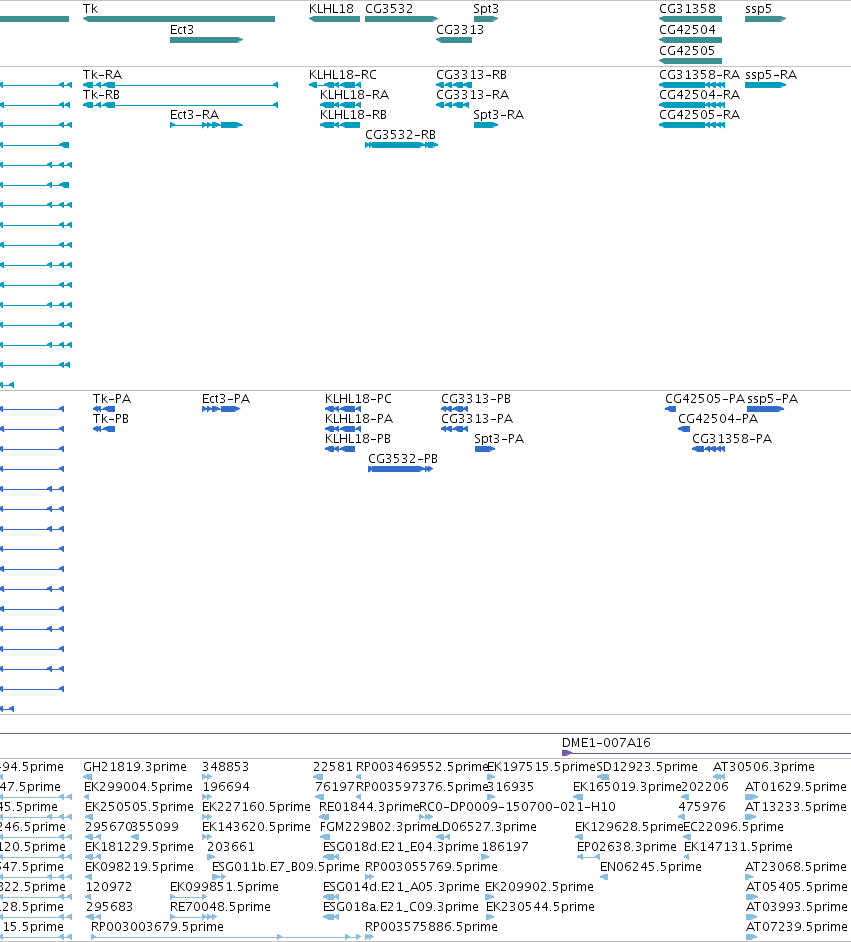Select the Spt3-RA transcript label

click(498, 115)
